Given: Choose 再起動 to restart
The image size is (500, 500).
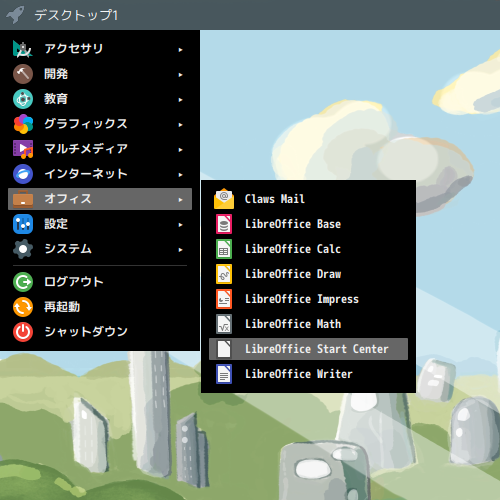Looking at the screenshot, I should 100,307.
